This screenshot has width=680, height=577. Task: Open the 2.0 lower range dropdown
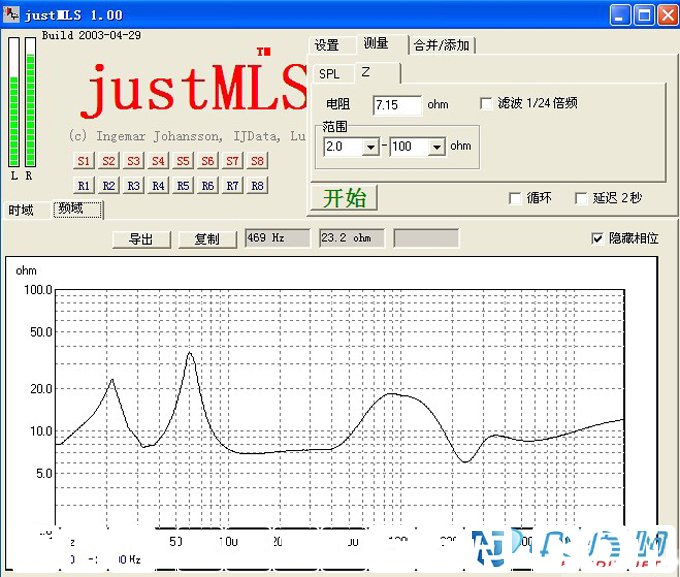coord(370,147)
